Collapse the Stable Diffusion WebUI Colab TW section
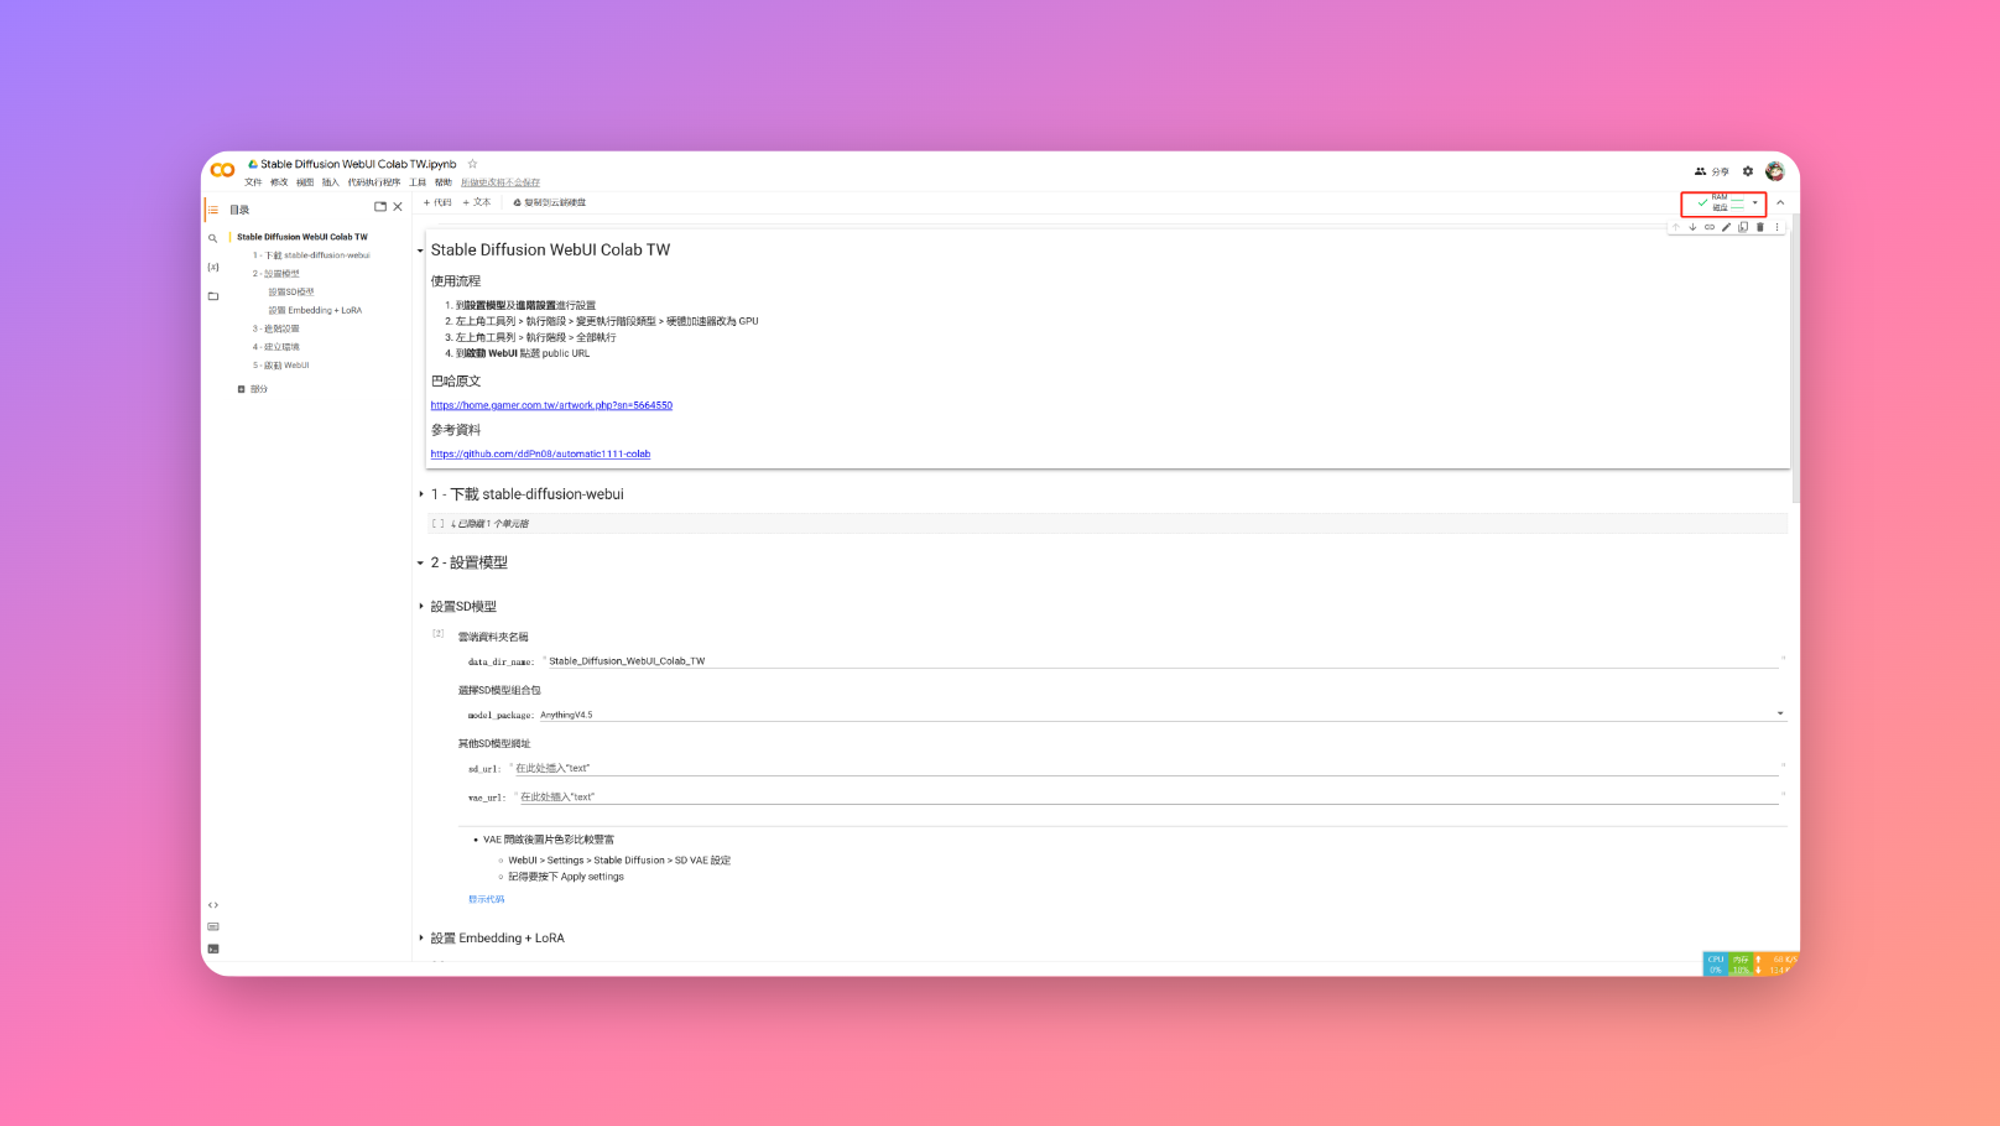2000x1126 pixels. coord(420,251)
